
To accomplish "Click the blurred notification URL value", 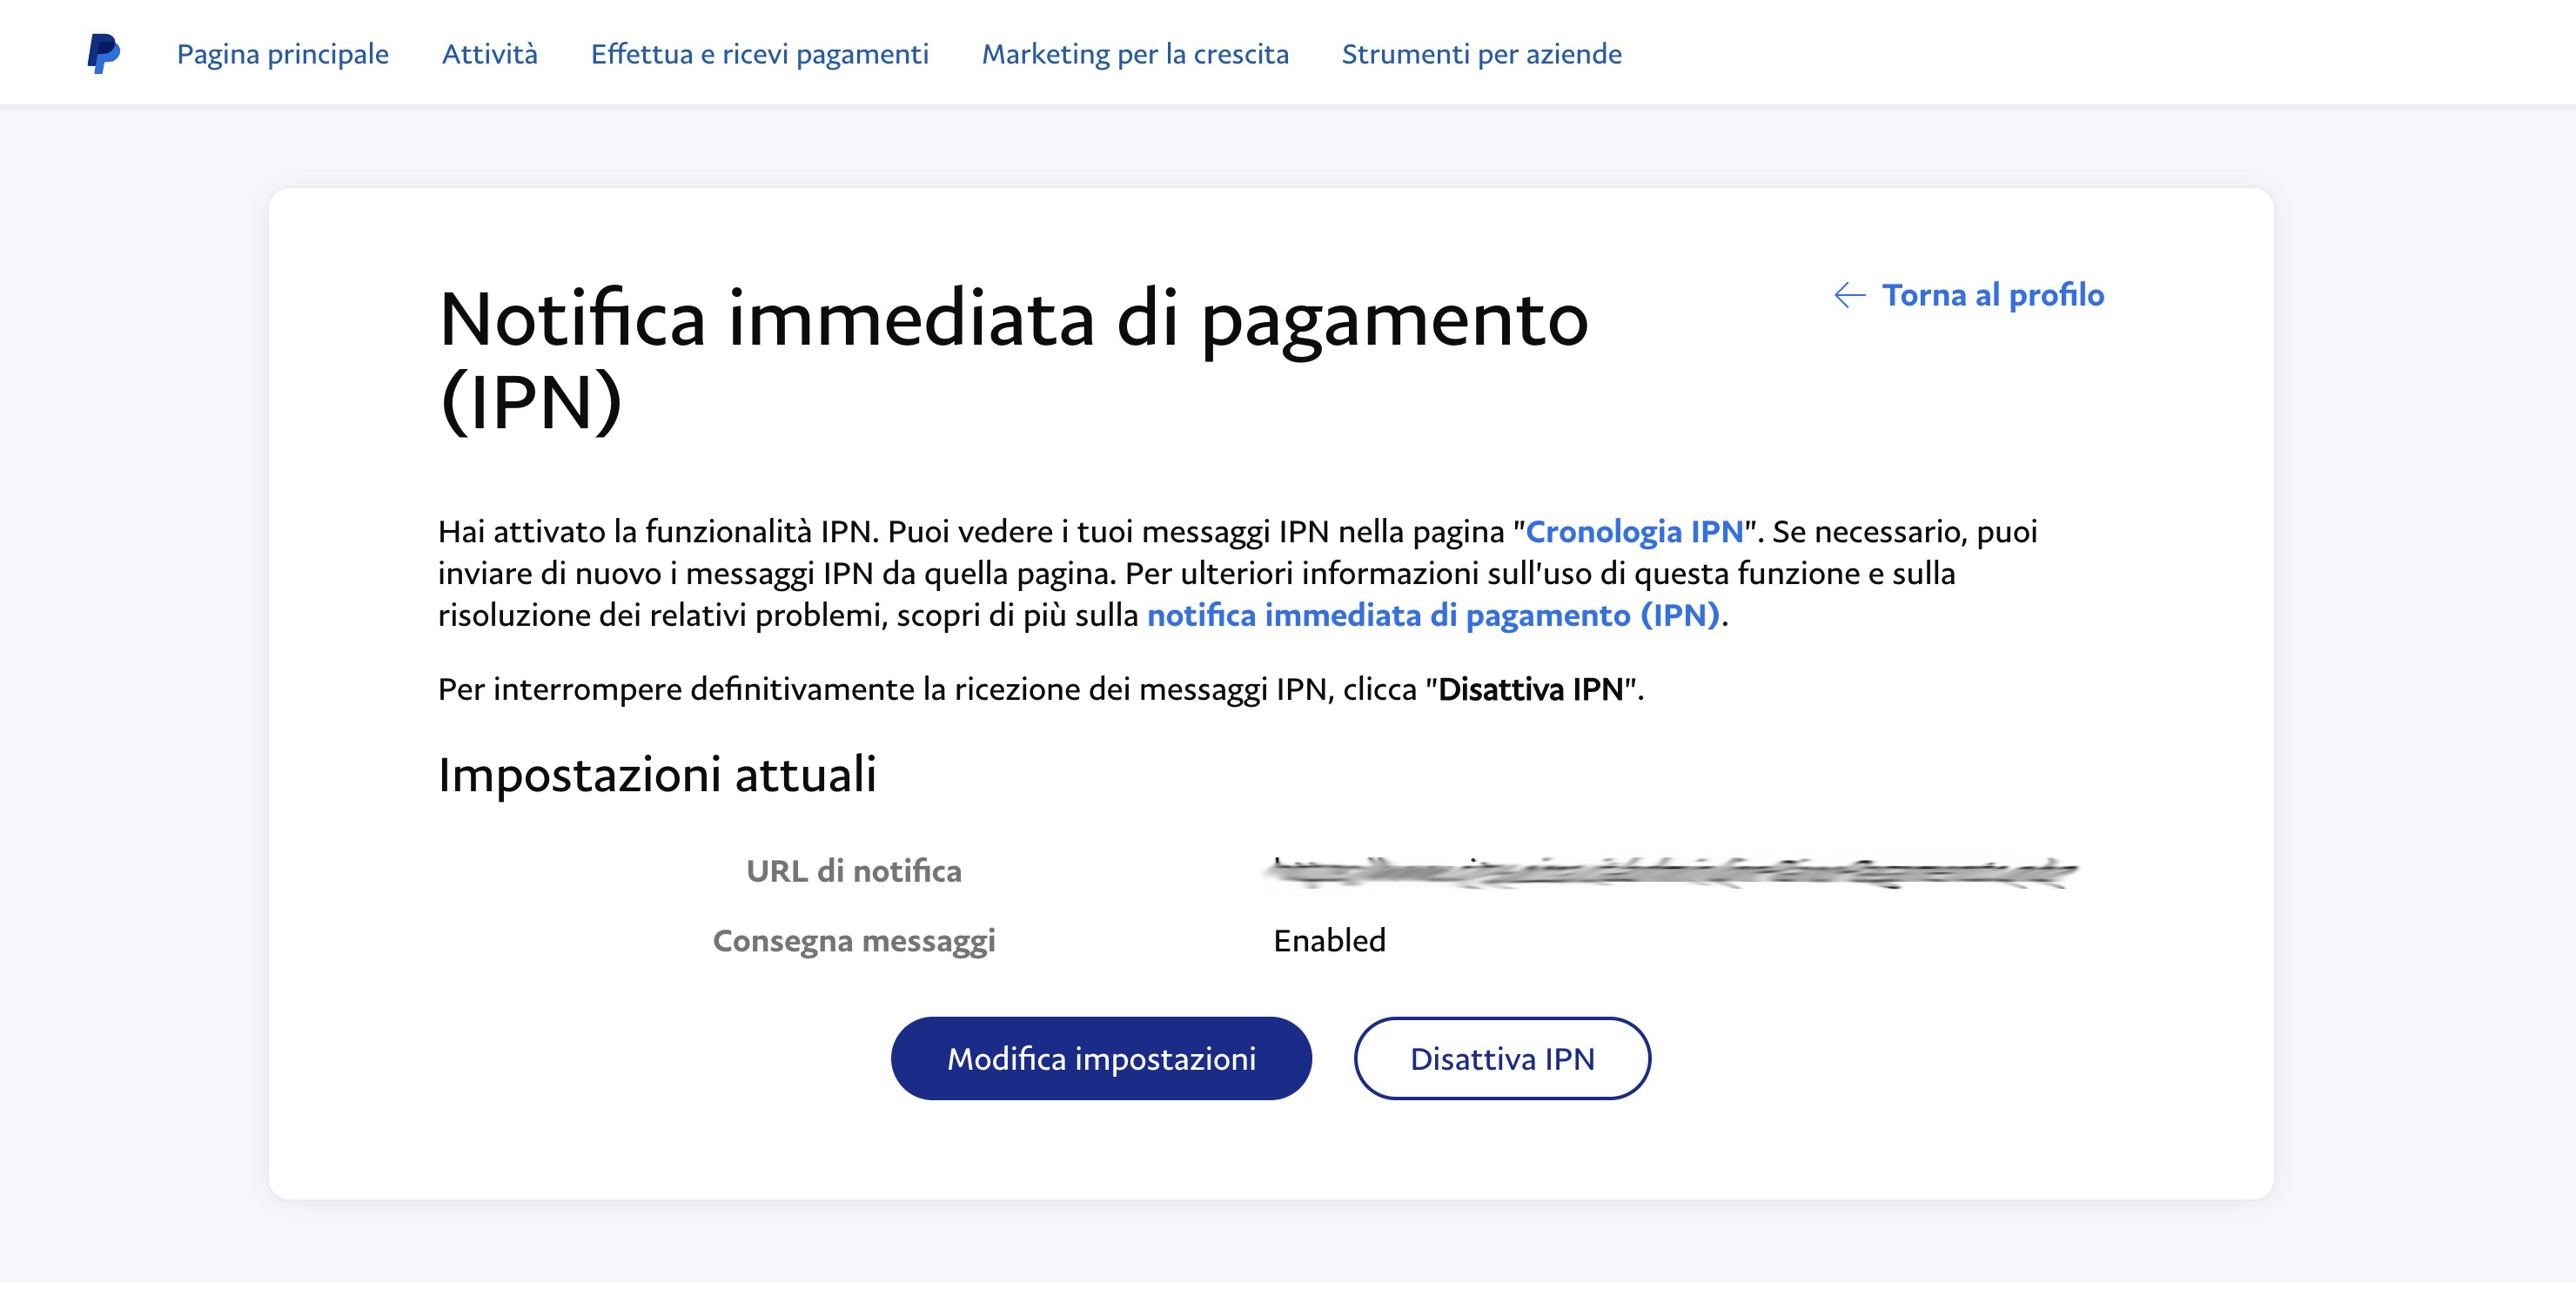I will pyautogui.click(x=1671, y=871).
